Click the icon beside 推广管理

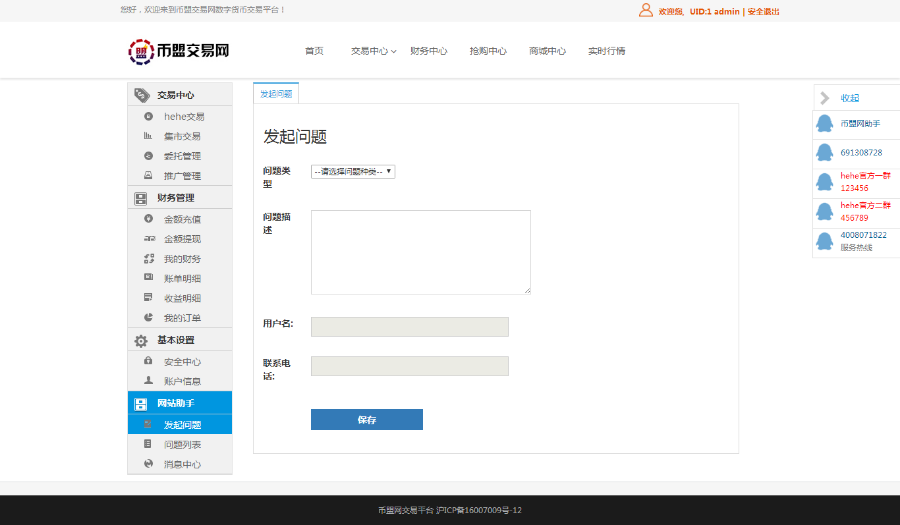(148, 175)
